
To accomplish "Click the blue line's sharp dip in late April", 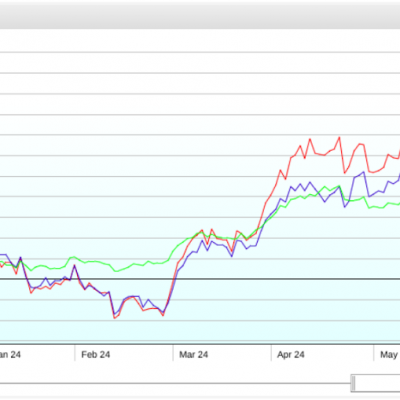I will (x=345, y=207).
